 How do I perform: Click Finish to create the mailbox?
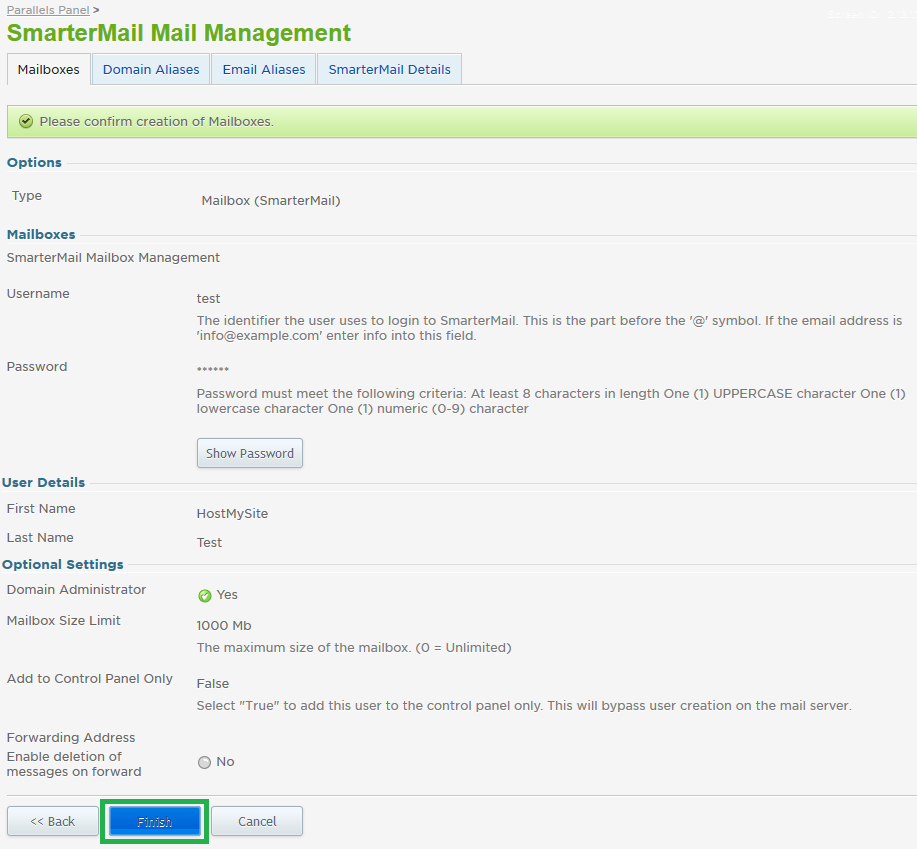[154, 822]
